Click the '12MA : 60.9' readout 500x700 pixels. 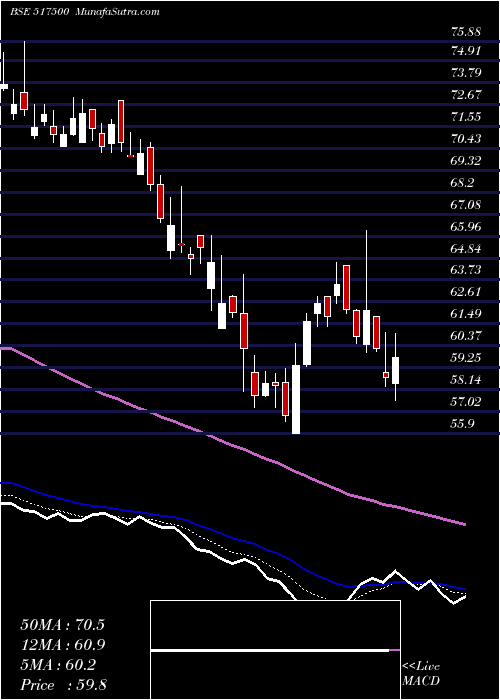coord(62,645)
